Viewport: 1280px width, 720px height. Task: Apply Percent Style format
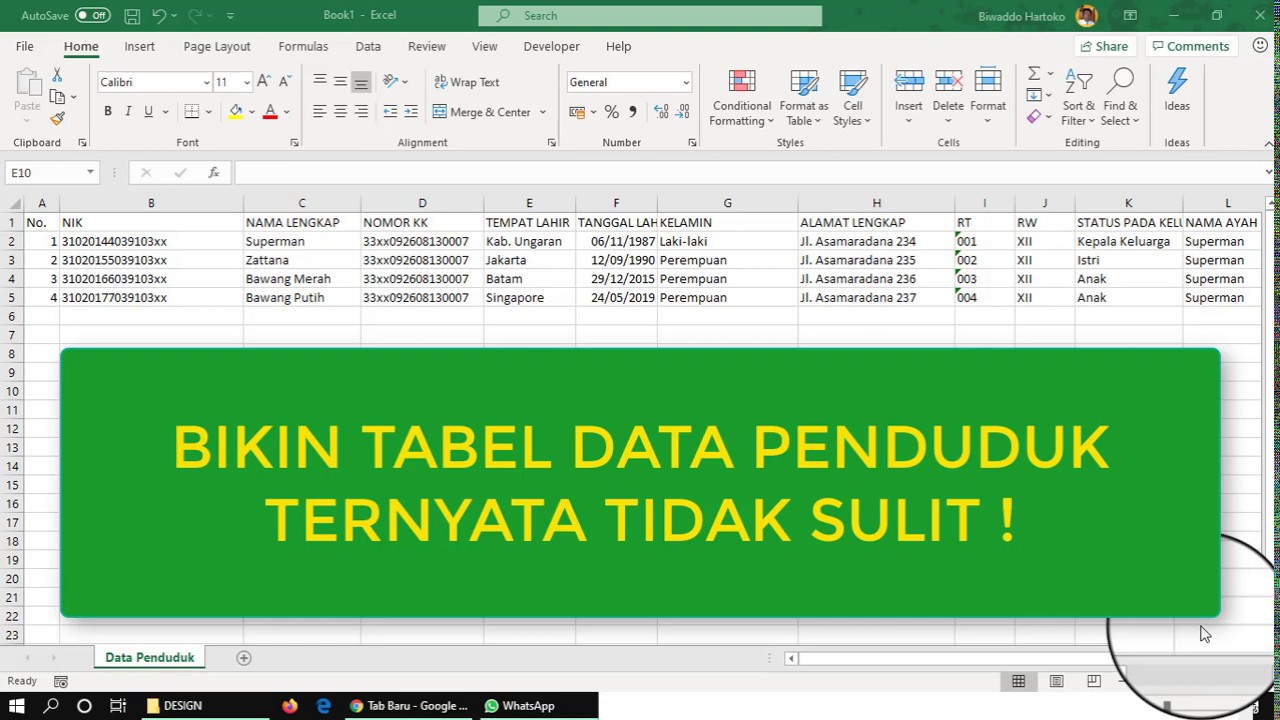(x=612, y=112)
